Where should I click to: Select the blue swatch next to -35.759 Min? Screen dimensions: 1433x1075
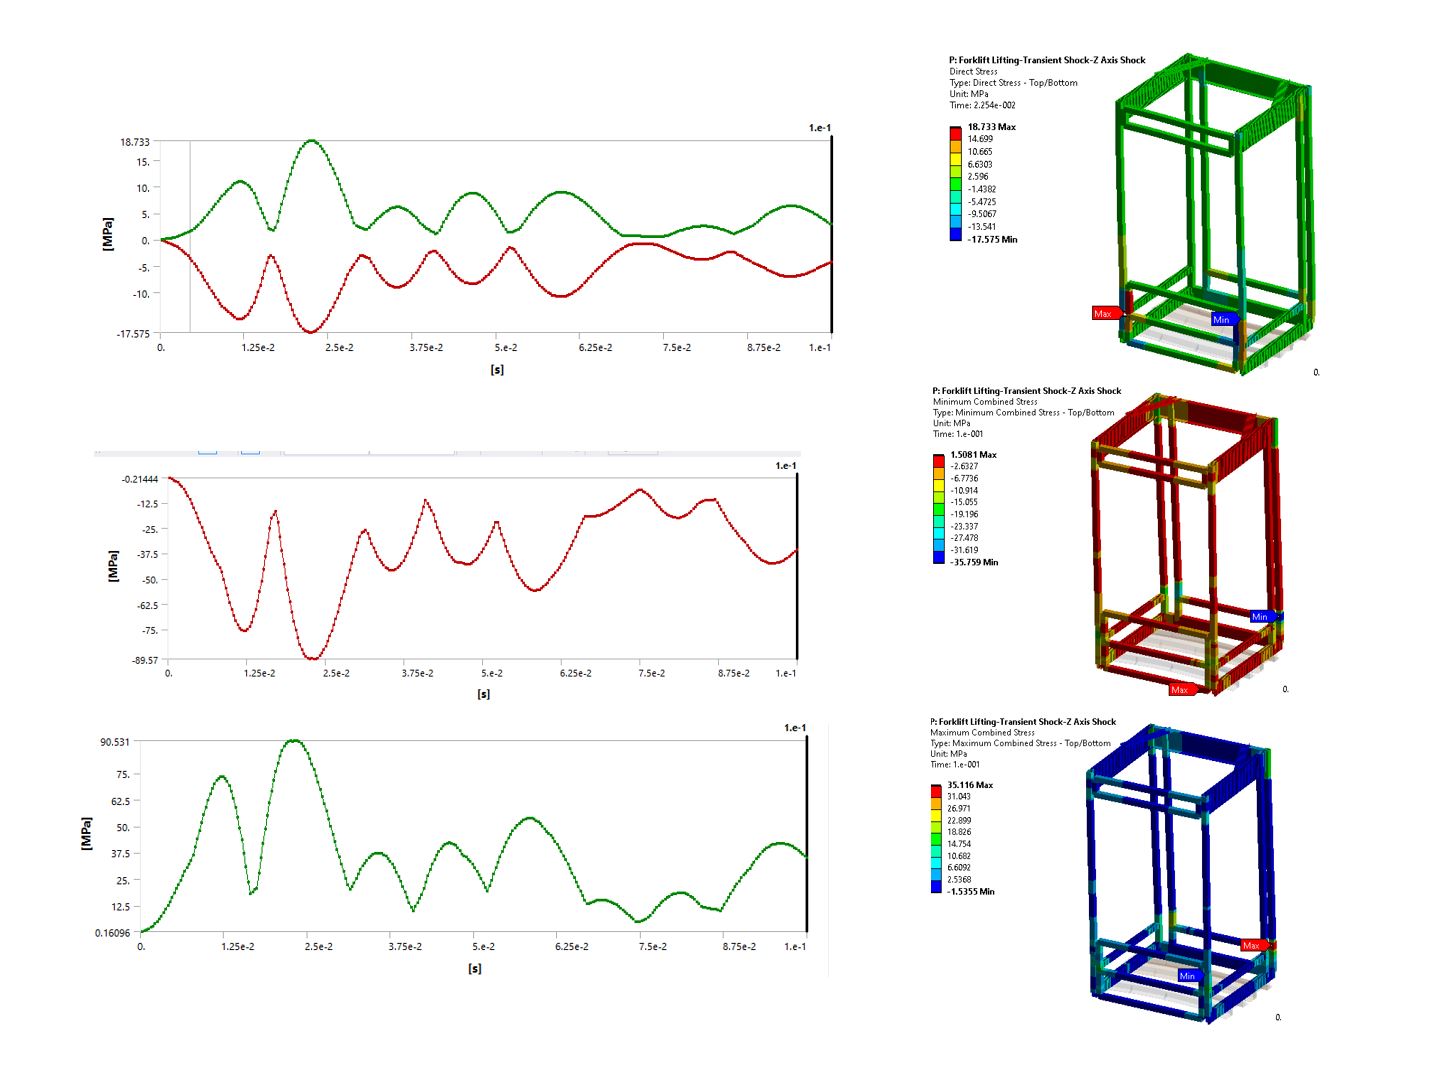(x=939, y=557)
